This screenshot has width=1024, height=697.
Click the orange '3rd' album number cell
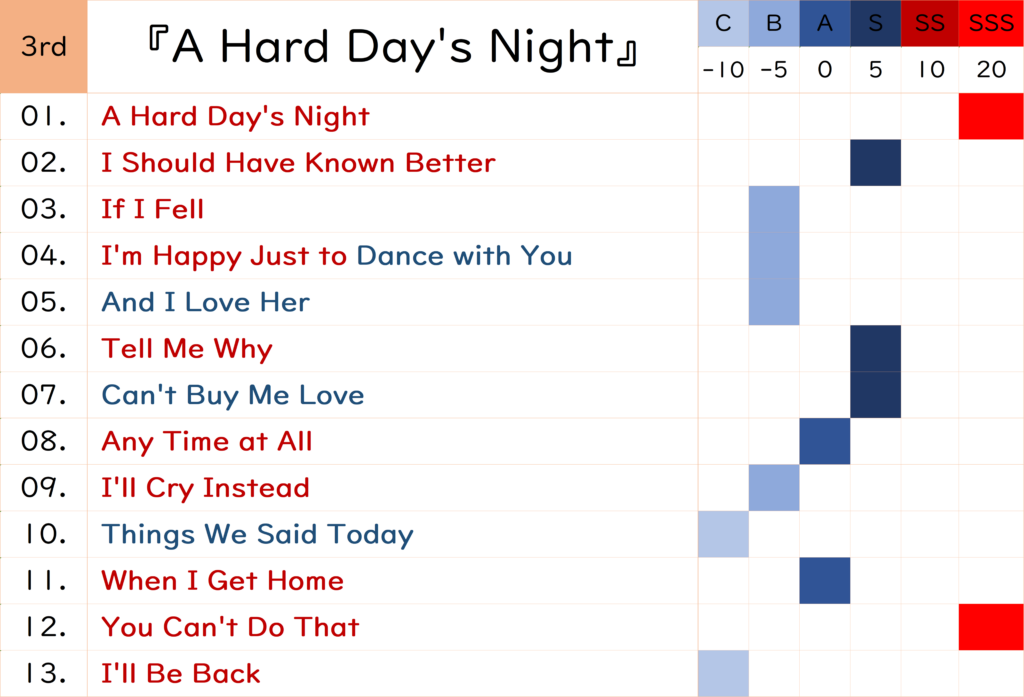pos(44,47)
